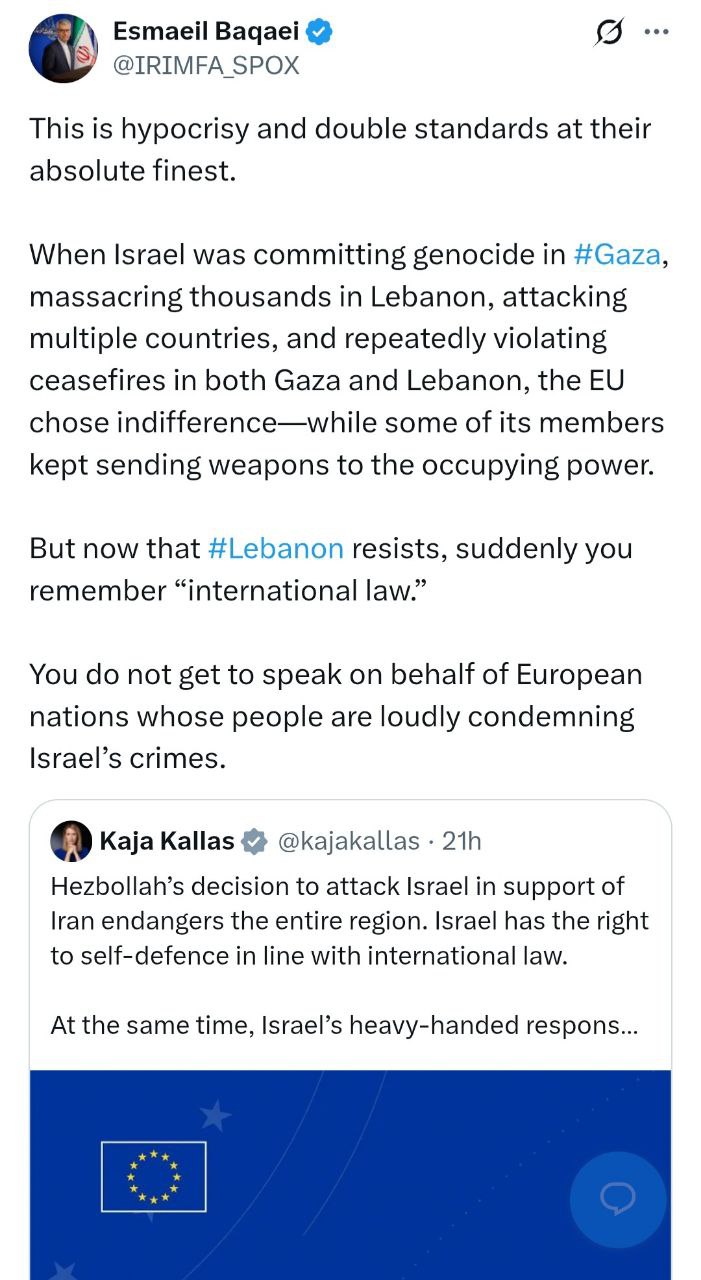Screen dimensions: 701x1280
Task: Follow the #Gaza hashtag
Action: tap(617, 255)
